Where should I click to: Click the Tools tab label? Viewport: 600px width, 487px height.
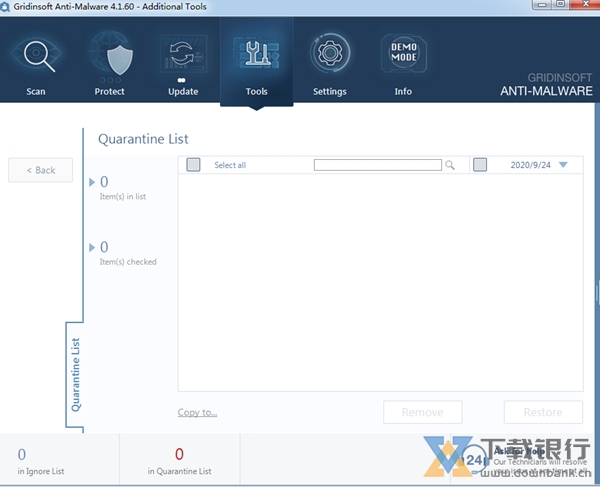pyautogui.click(x=257, y=91)
